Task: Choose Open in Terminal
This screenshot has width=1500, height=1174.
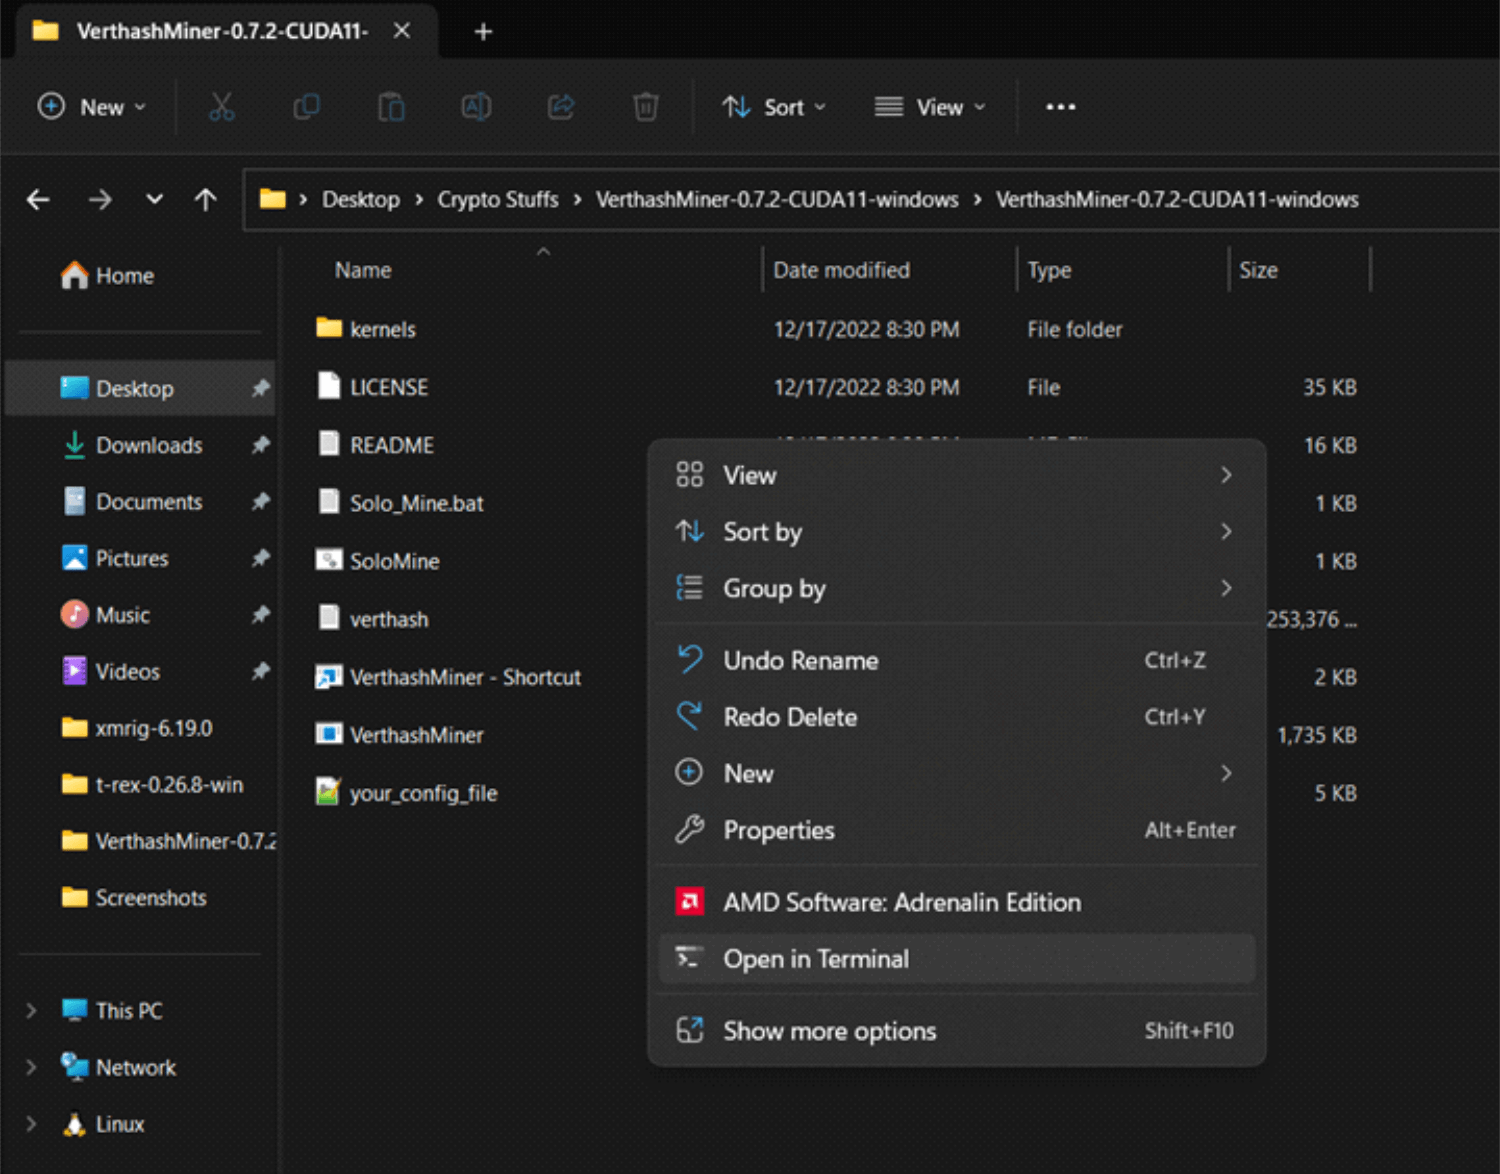Action: [x=956, y=959]
